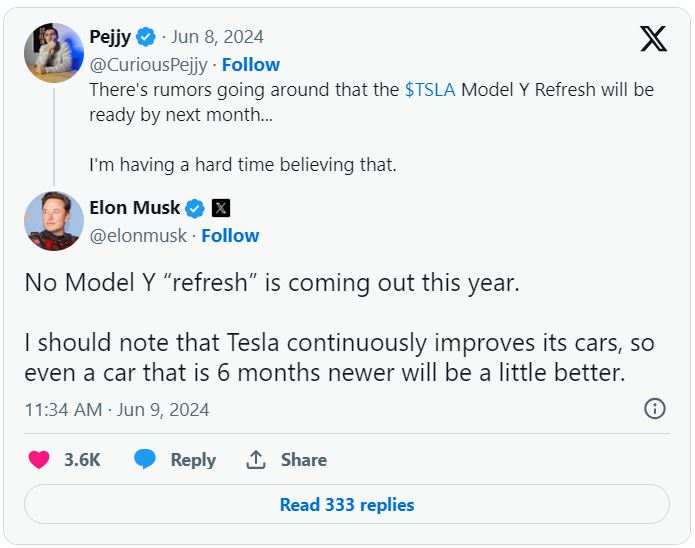Like the tweet with heart icon
Image resolution: width=695 pixels, height=548 pixels.
(39, 460)
